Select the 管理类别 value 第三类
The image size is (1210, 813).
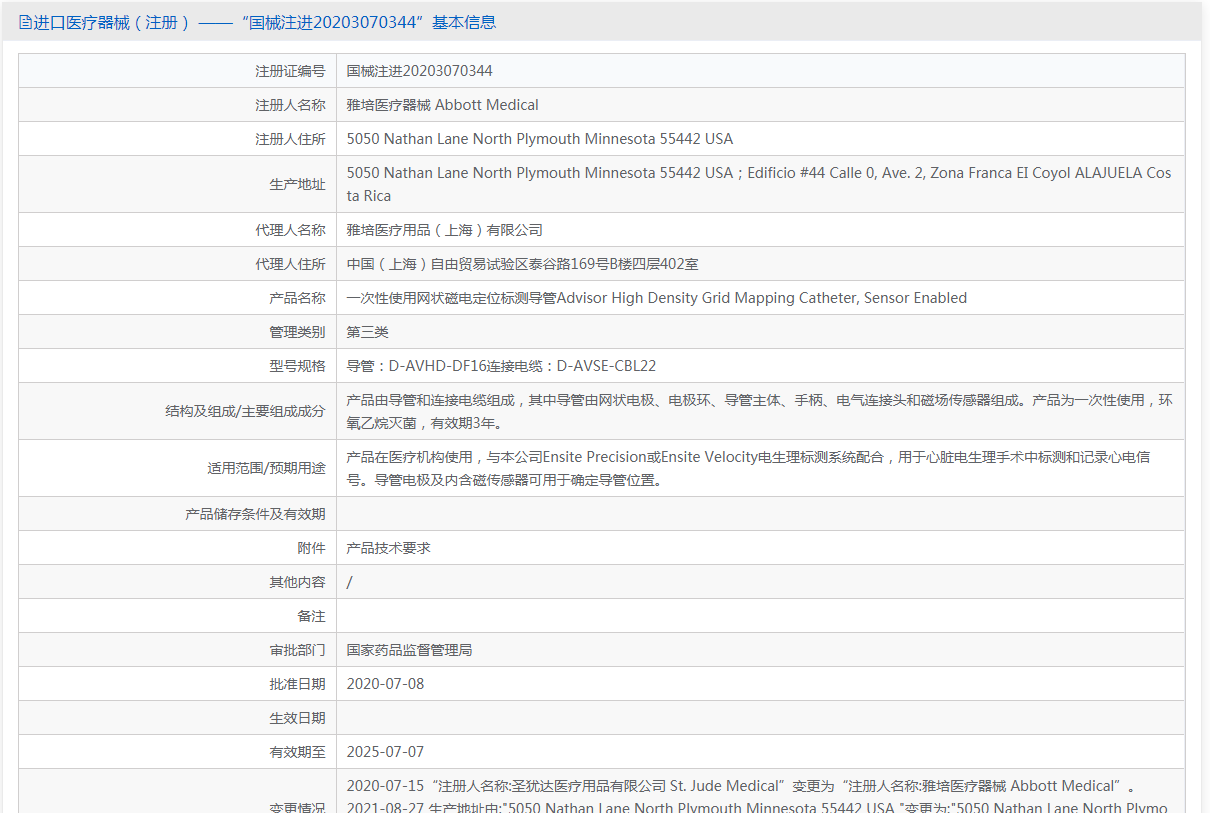pyautogui.click(x=367, y=332)
